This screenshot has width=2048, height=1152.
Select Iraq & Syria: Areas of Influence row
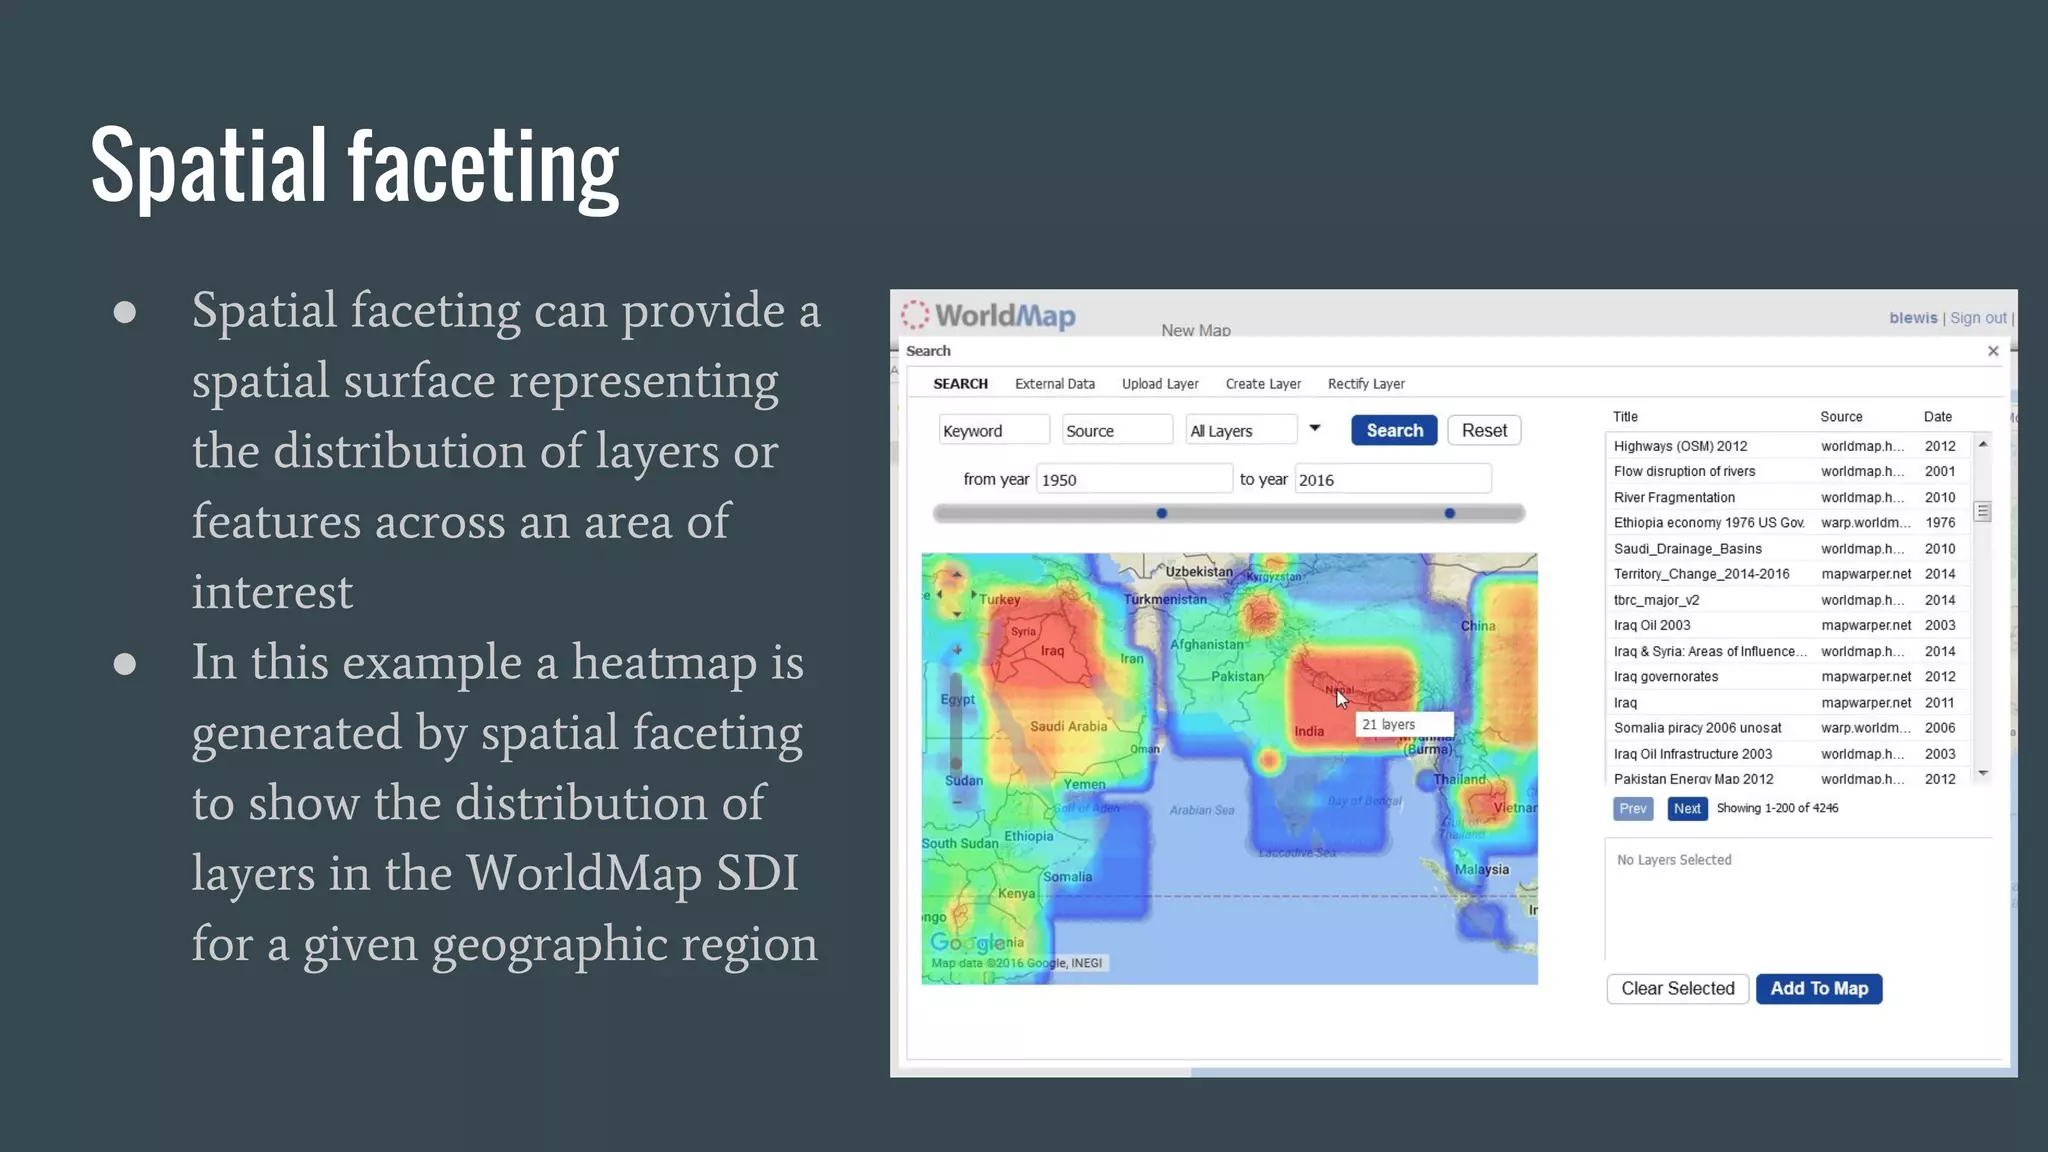[1788, 652]
